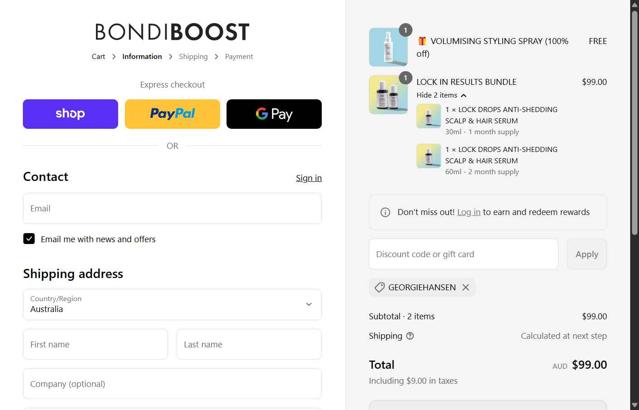Go back to Cart breadcrumb
Screen dimensions: 639x410
[x=98, y=56]
